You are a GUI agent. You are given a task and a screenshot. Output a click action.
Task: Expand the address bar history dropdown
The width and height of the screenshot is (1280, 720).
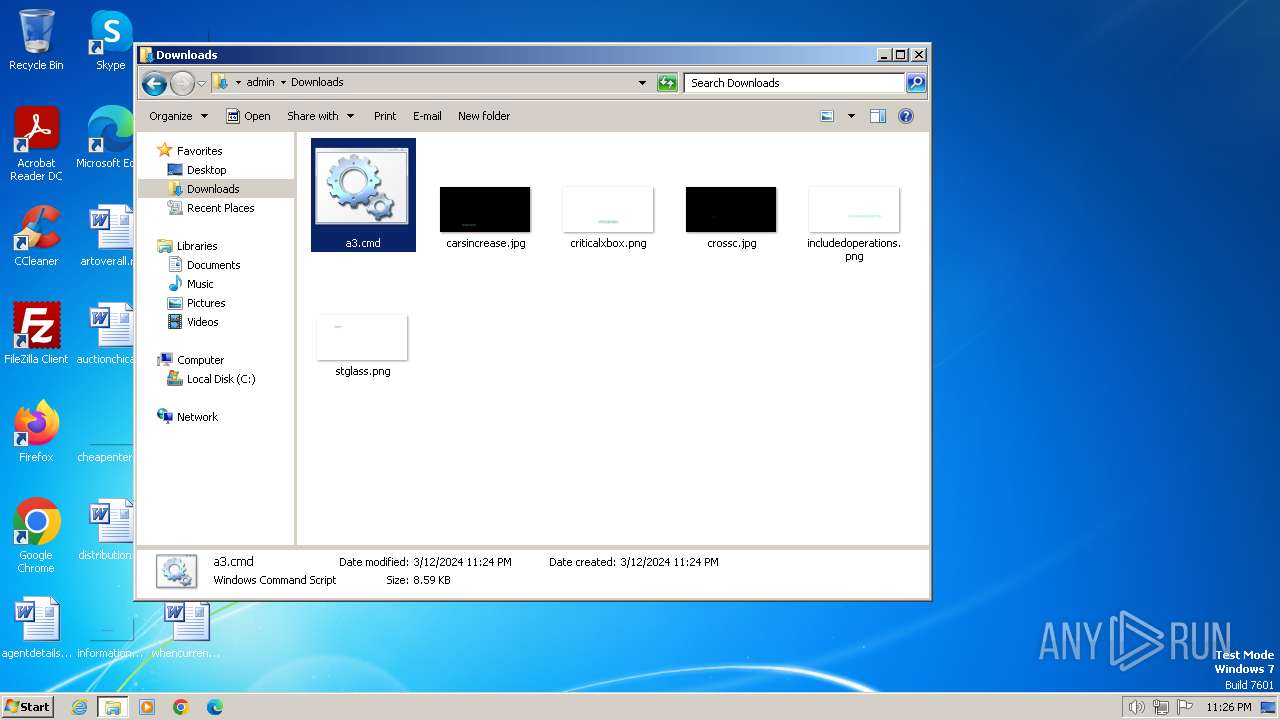coord(642,83)
